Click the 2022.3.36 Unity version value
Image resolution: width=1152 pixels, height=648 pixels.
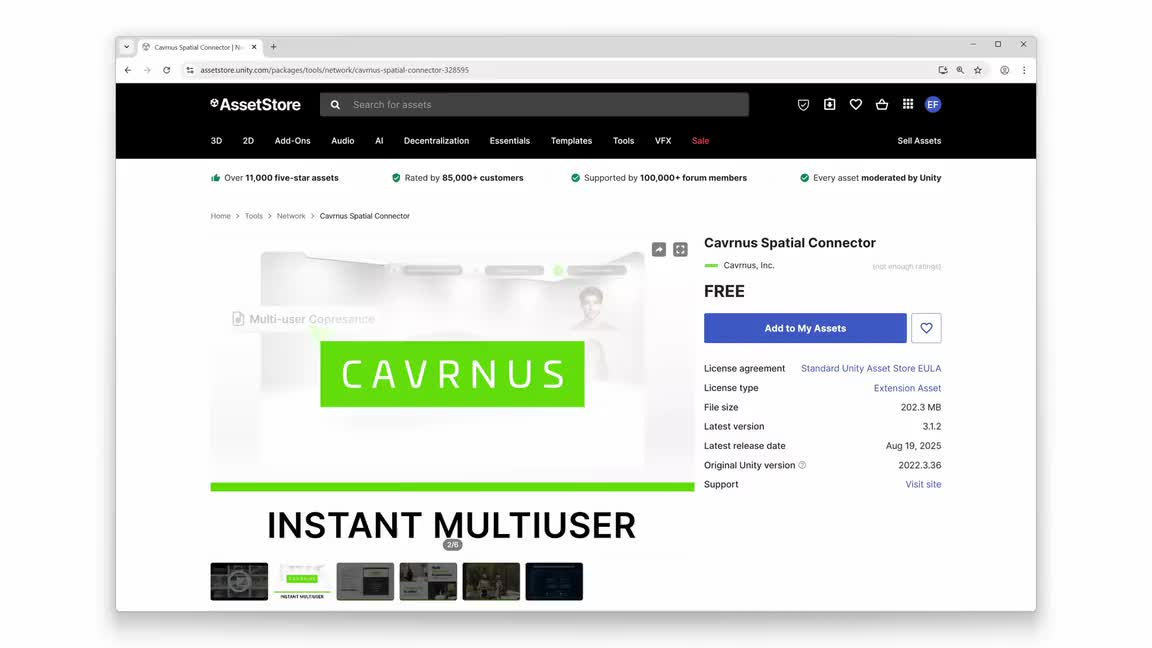point(919,465)
